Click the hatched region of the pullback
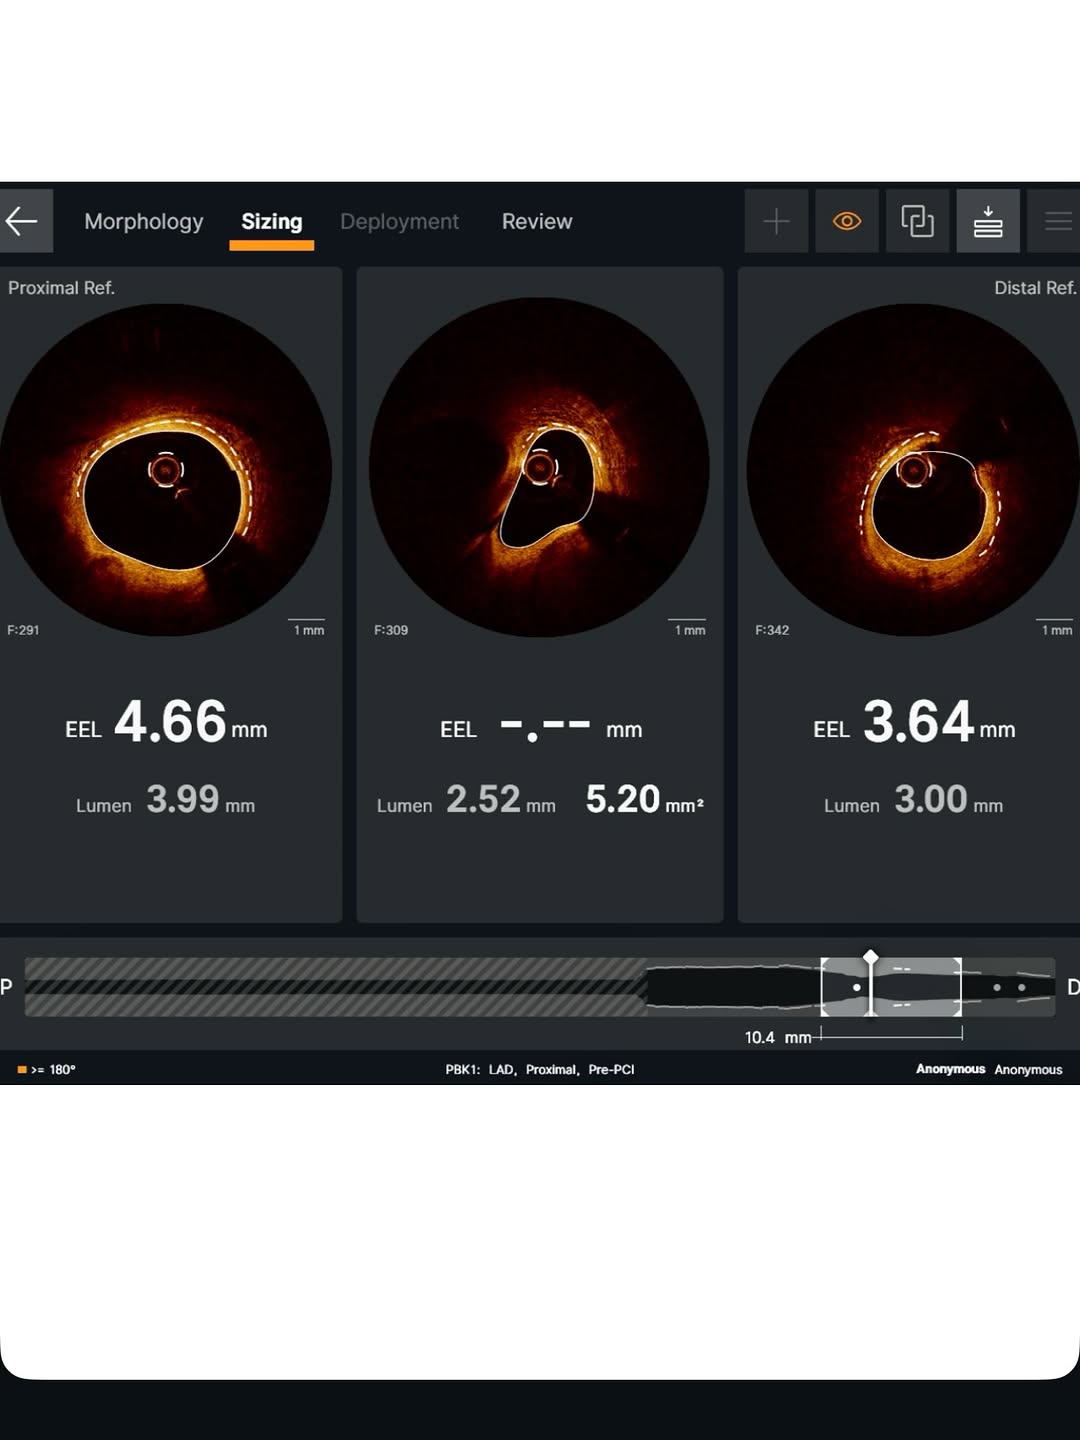The image size is (1080, 1440). point(335,987)
